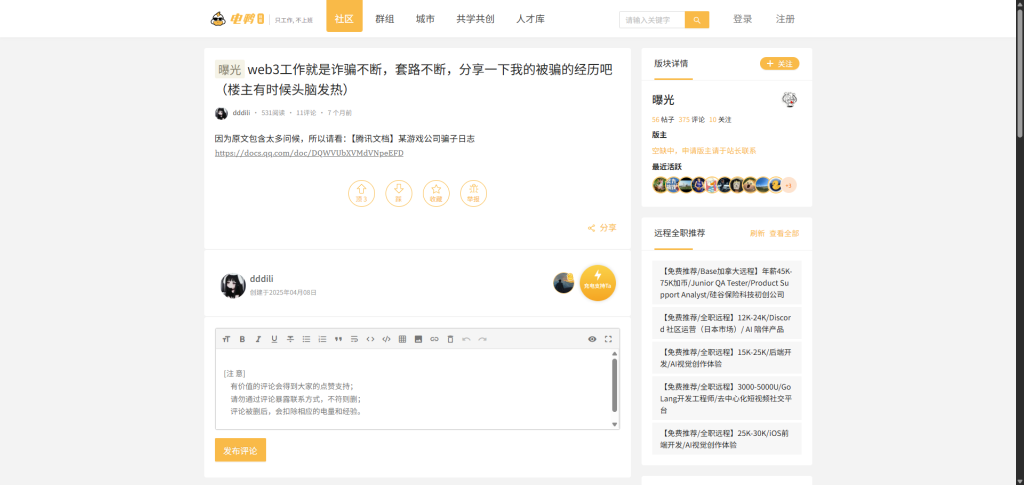Expand the +3 more active users bubble
The width and height of the screenshot is (1024, 485).
[x=789, y=185]
